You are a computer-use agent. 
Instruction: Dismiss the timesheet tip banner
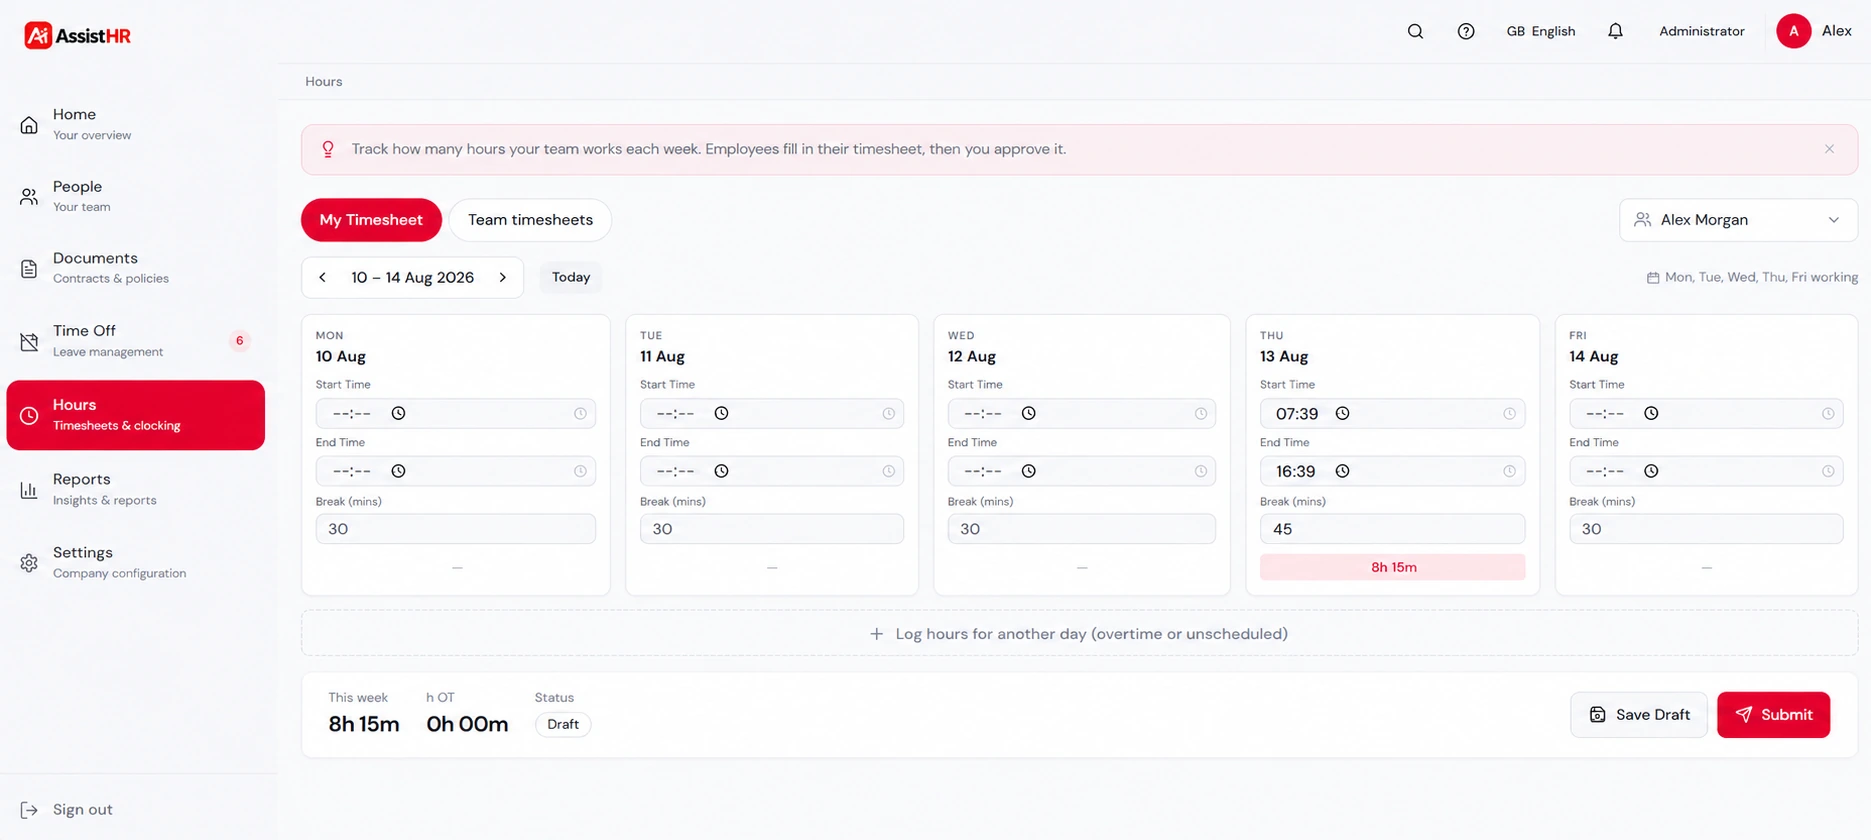[x=1829, y=149]
